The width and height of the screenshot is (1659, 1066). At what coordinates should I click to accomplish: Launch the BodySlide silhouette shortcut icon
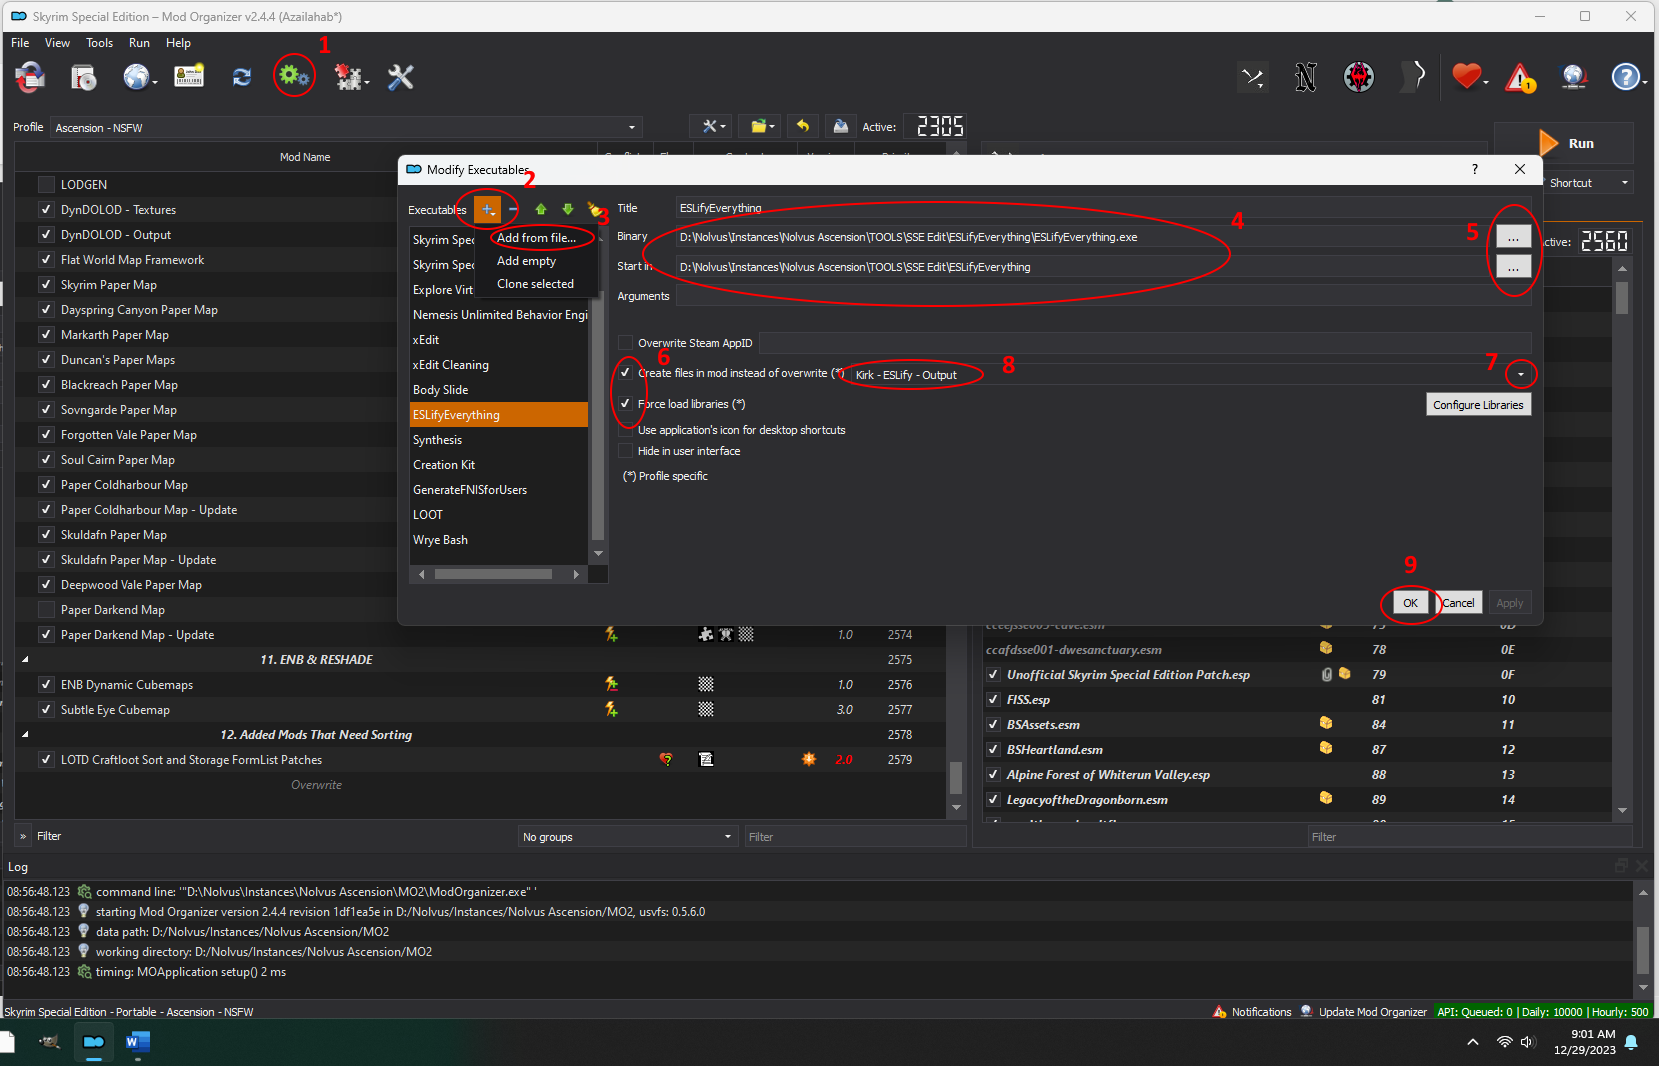[x=1413, y=76]
